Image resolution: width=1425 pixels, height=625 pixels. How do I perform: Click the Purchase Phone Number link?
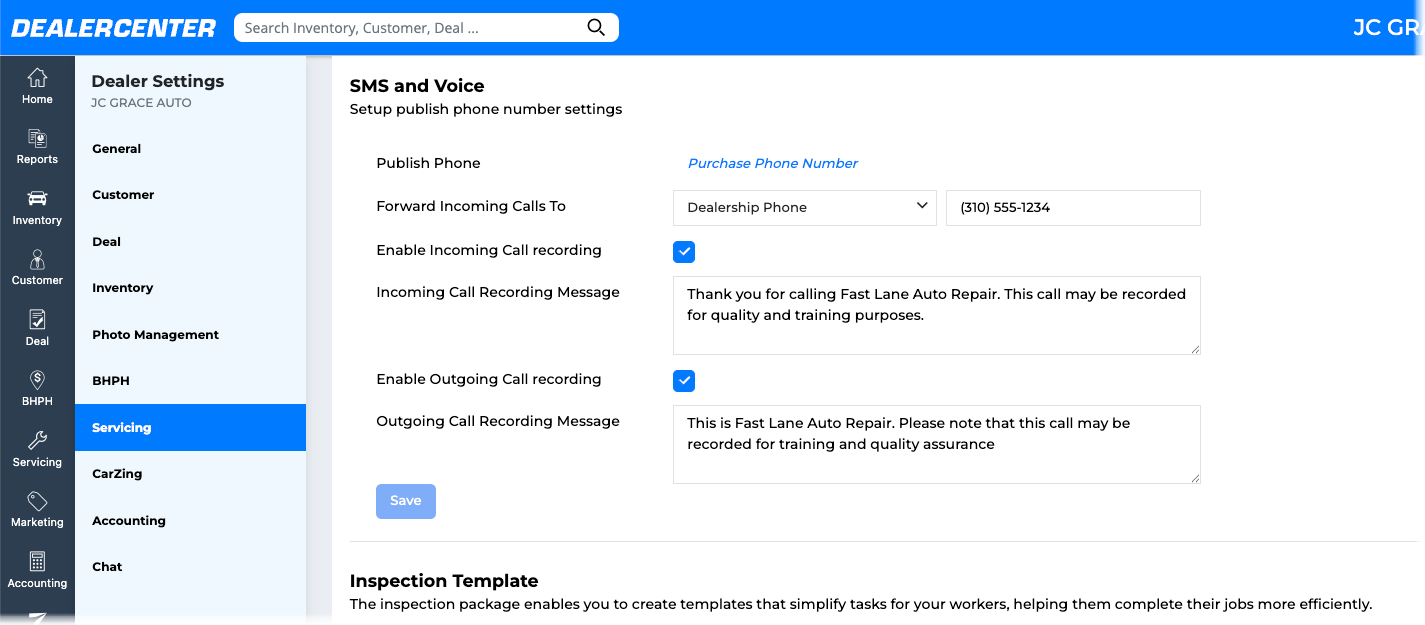coord(773,163)
